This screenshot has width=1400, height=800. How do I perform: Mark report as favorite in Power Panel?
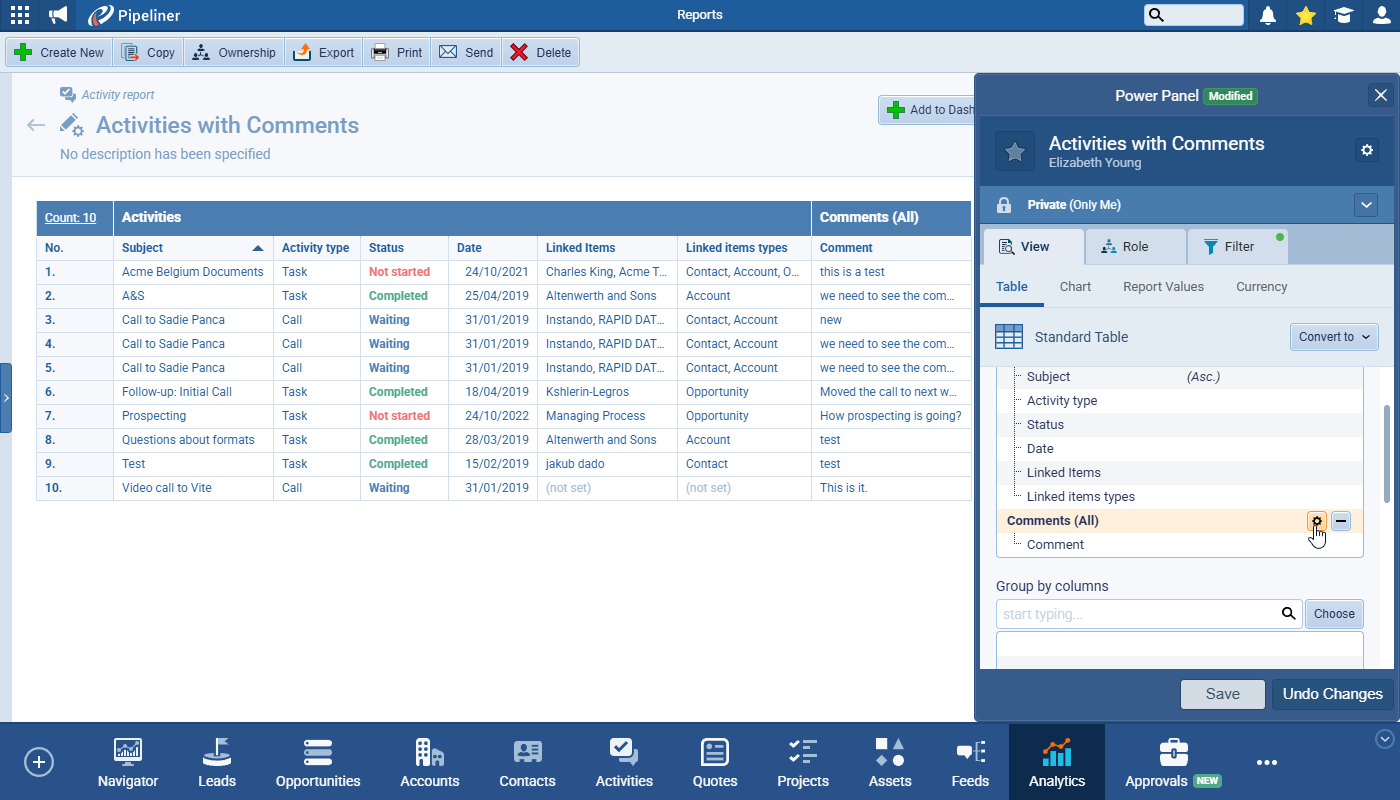[1015, 151]
